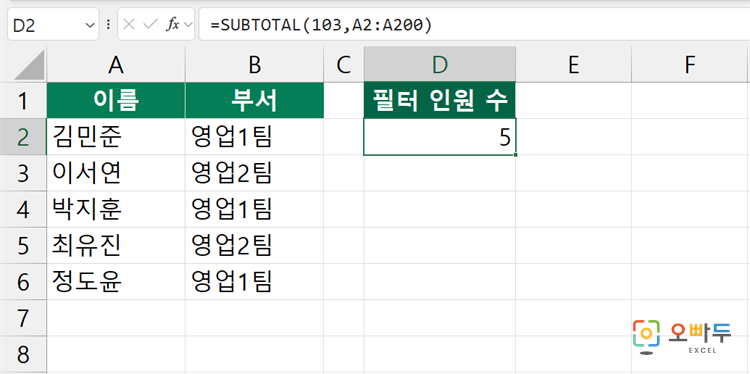The image size is (750, 374).
Task: Select column D header
Action: pos(440,65)
